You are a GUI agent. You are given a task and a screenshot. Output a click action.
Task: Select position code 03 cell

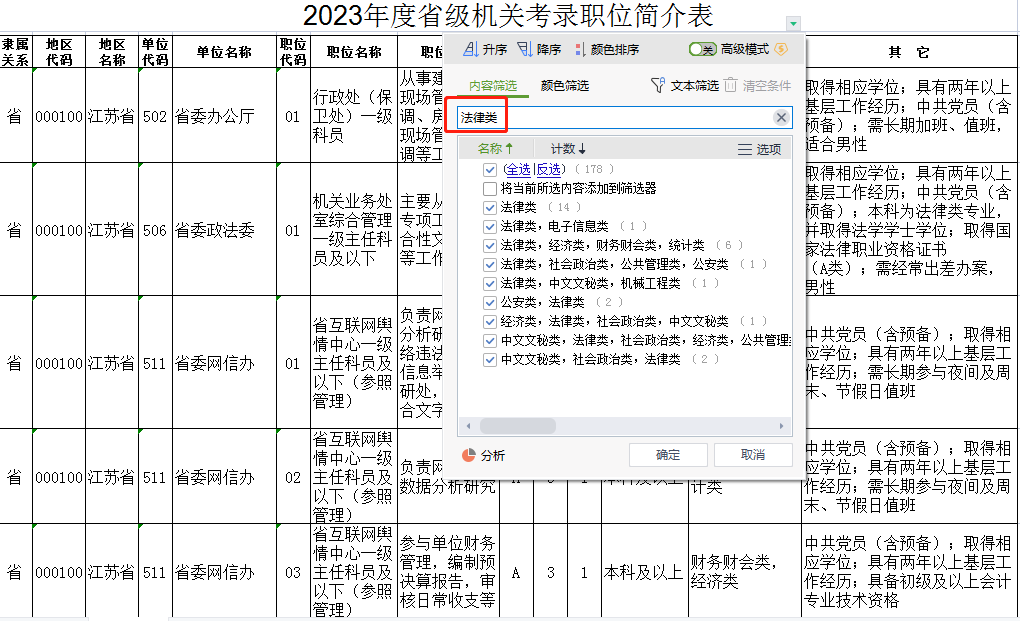293,572
